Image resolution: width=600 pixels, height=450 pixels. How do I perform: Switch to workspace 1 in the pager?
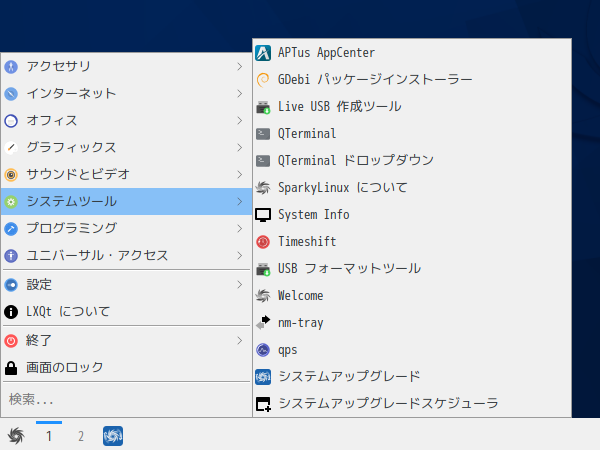pyautogui.click(x=49, y=436)
